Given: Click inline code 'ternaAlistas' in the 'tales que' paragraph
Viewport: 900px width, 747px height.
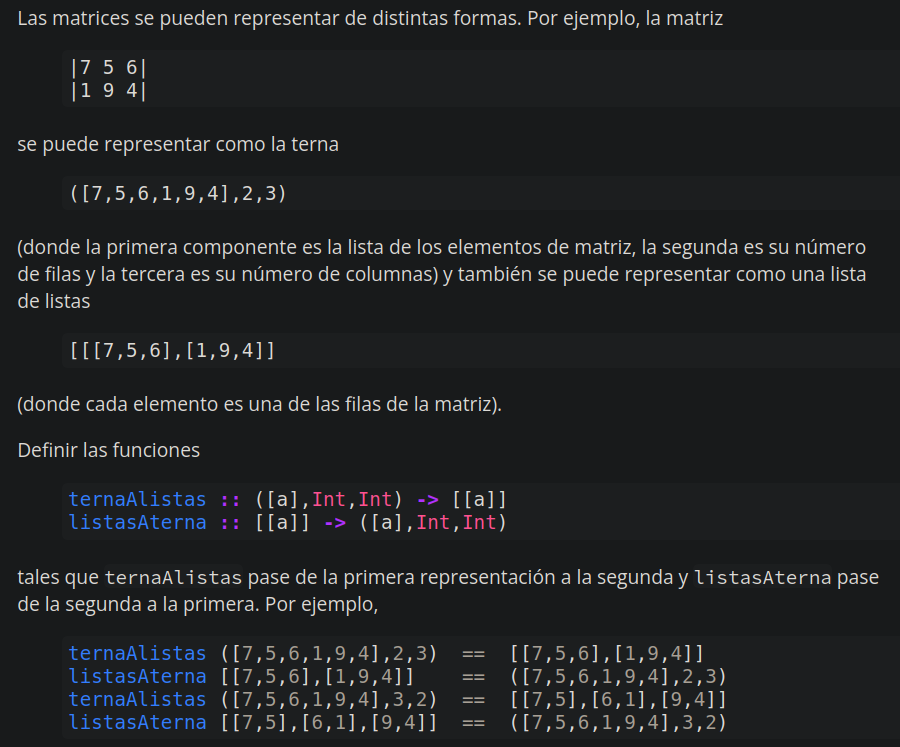Looking at the screenshot, I should (173, 577).
